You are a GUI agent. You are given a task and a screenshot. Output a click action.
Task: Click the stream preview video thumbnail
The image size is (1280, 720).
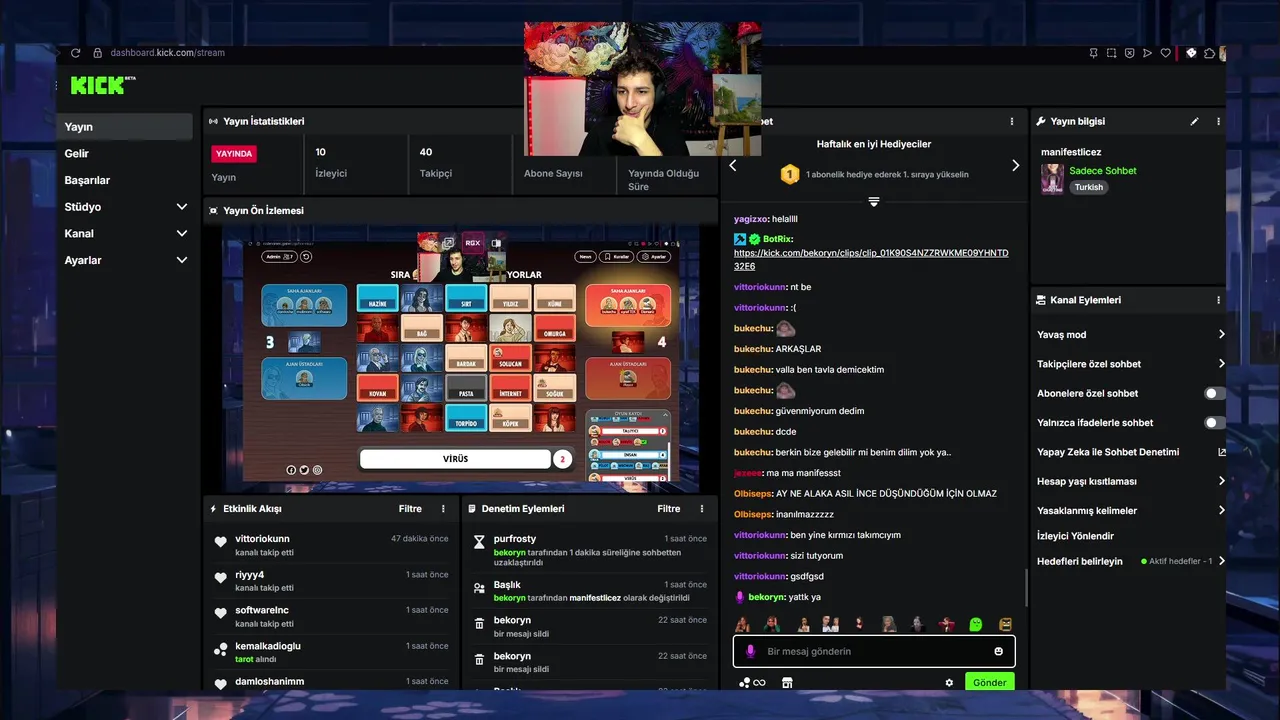pos(461,357)
